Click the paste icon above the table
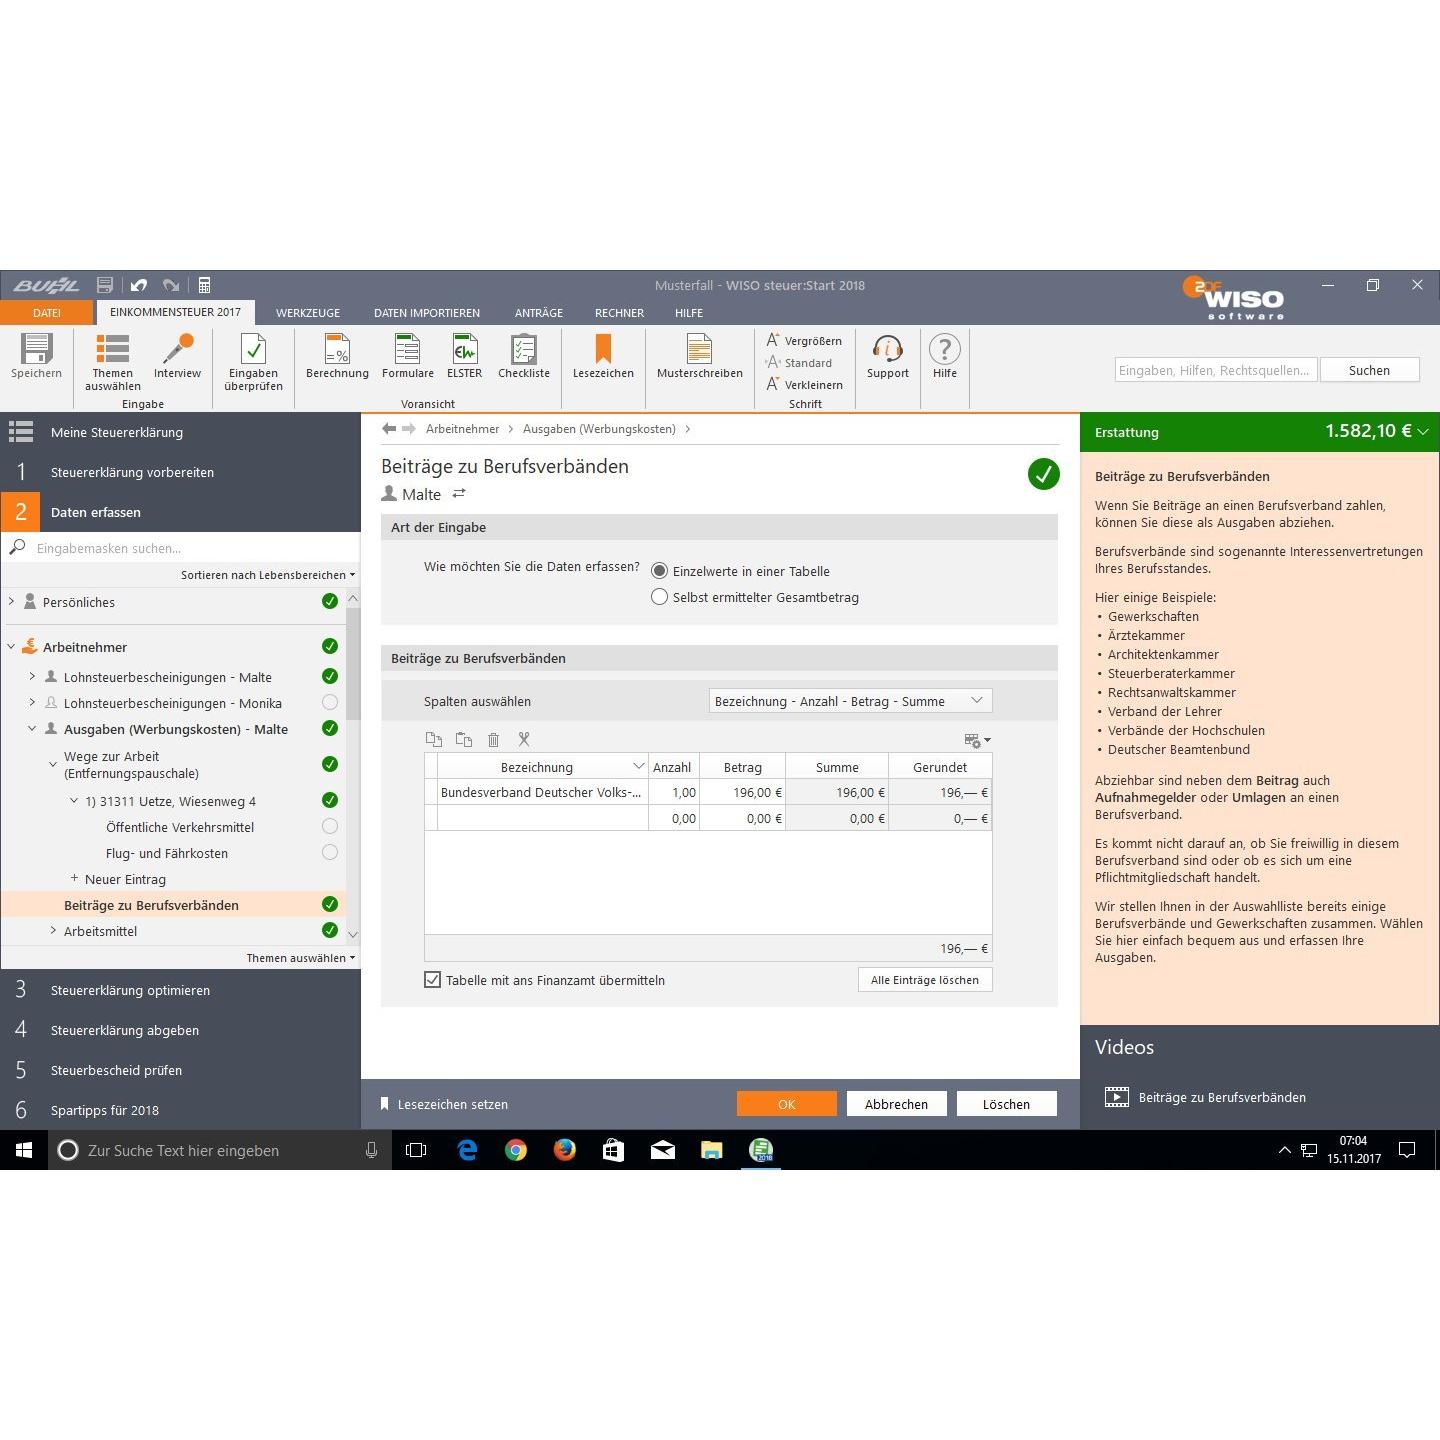This screenshot has height=1440, width=1440. click(464, 740)
